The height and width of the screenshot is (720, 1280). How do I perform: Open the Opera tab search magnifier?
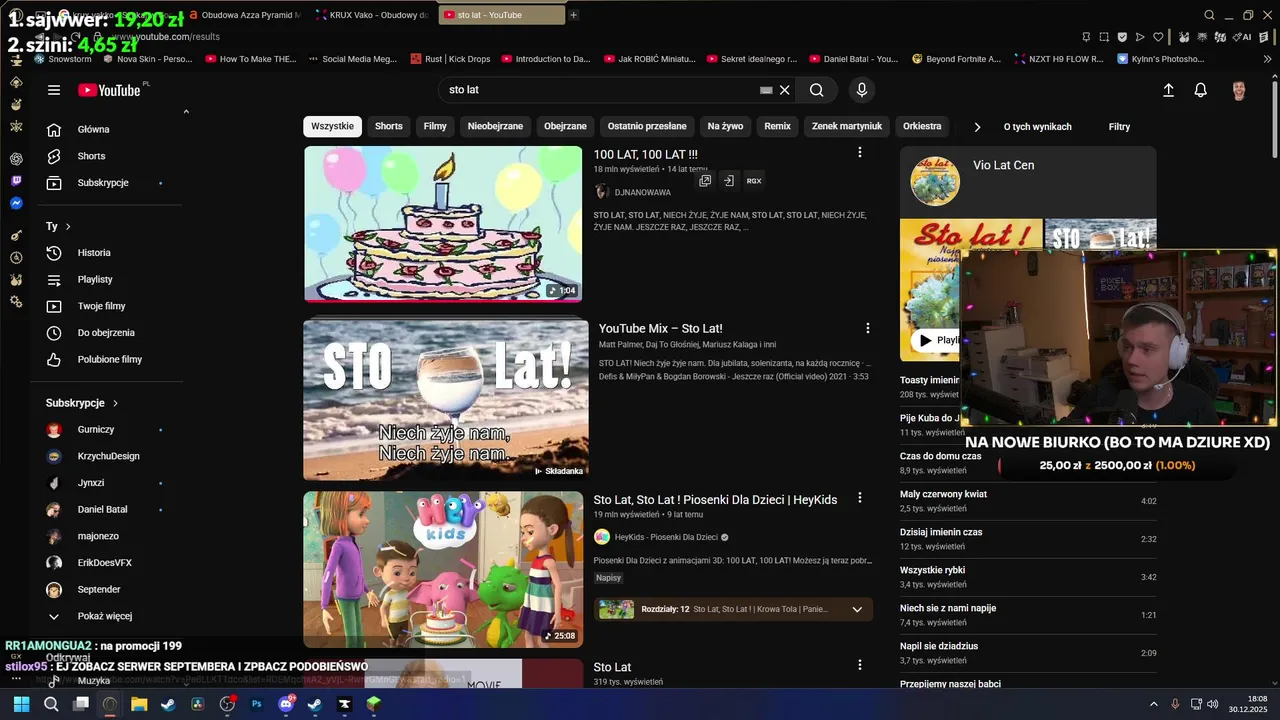point(1209,15)
